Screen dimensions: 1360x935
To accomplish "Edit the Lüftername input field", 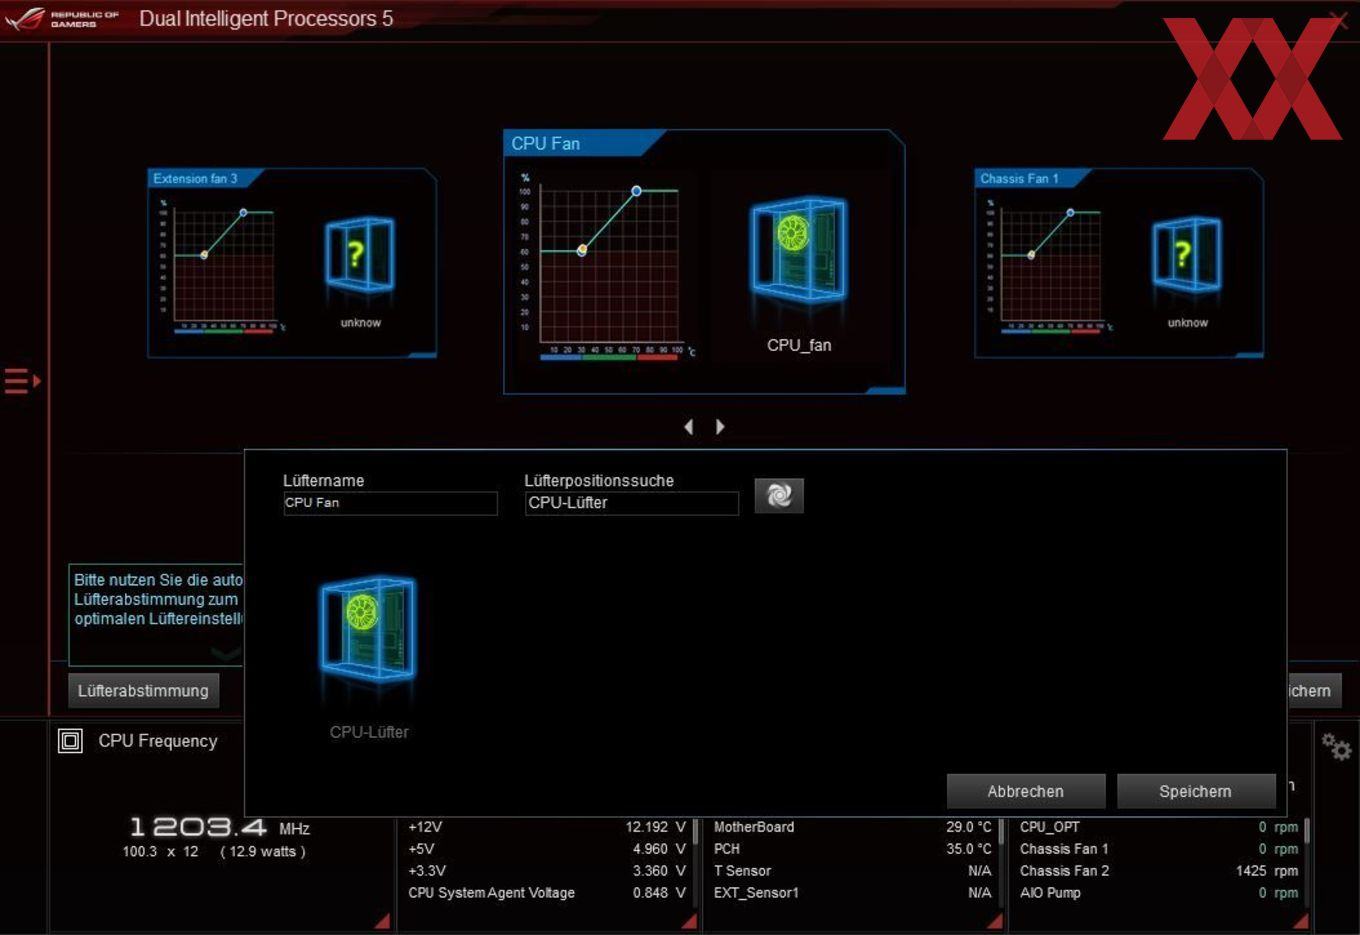I will 390,503.
